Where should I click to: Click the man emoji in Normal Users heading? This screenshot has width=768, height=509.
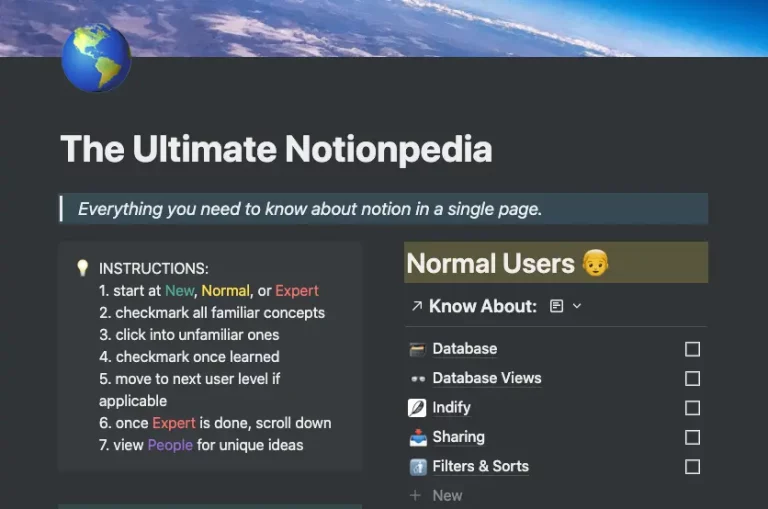coord(596,263)
